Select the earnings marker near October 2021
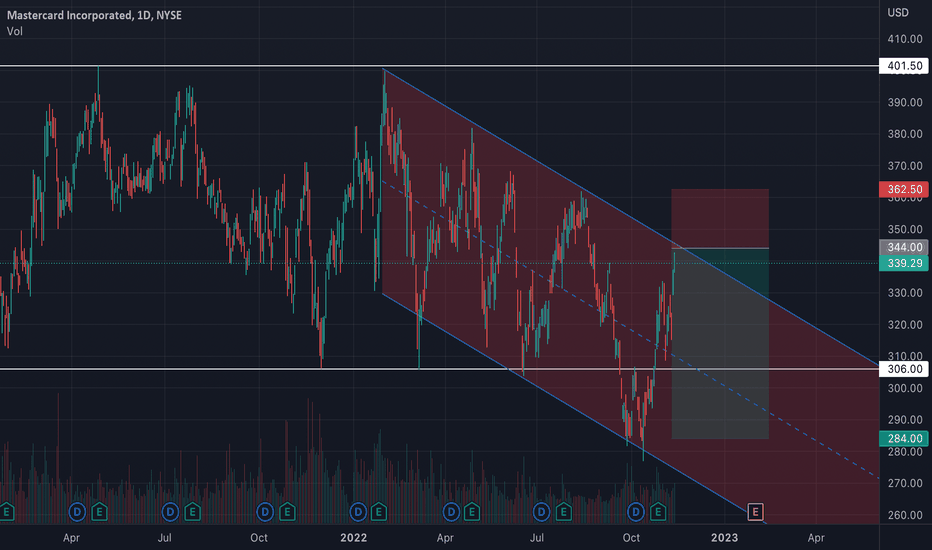Viewport: 932px width, 550px height. pyautogui.click(x=287, y=511)
